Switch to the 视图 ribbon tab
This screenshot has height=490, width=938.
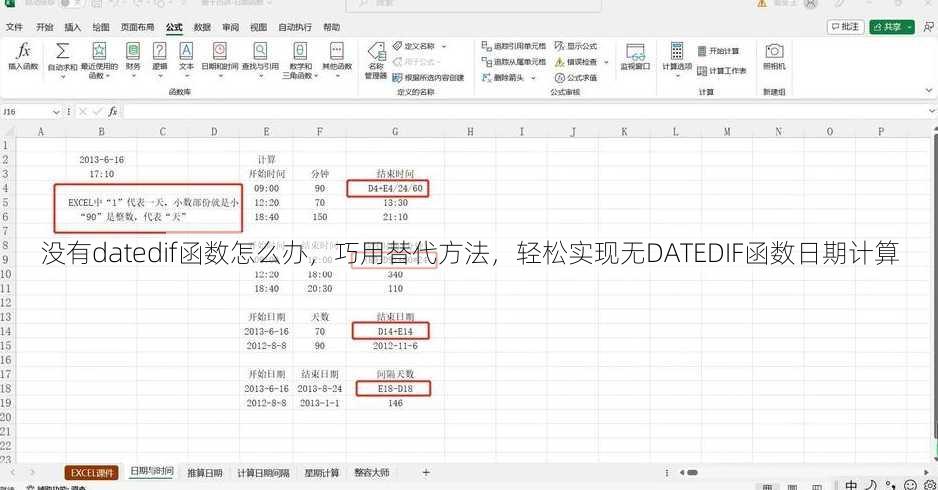[x=258, y=27]
